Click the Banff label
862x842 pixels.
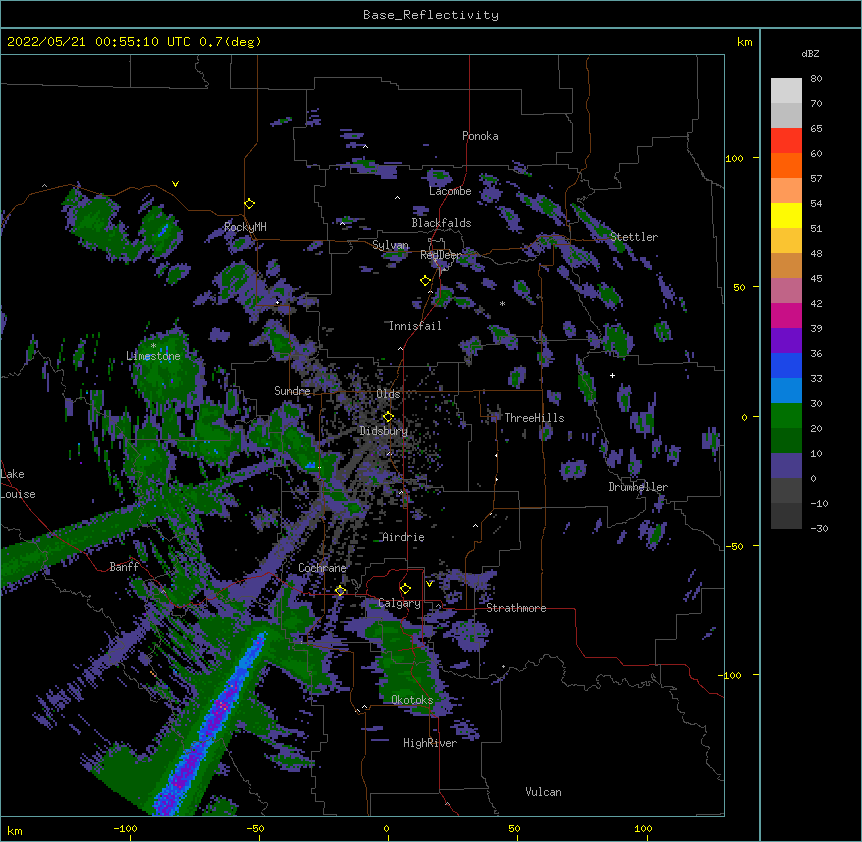pyautogui.click(x=124, y=567)
